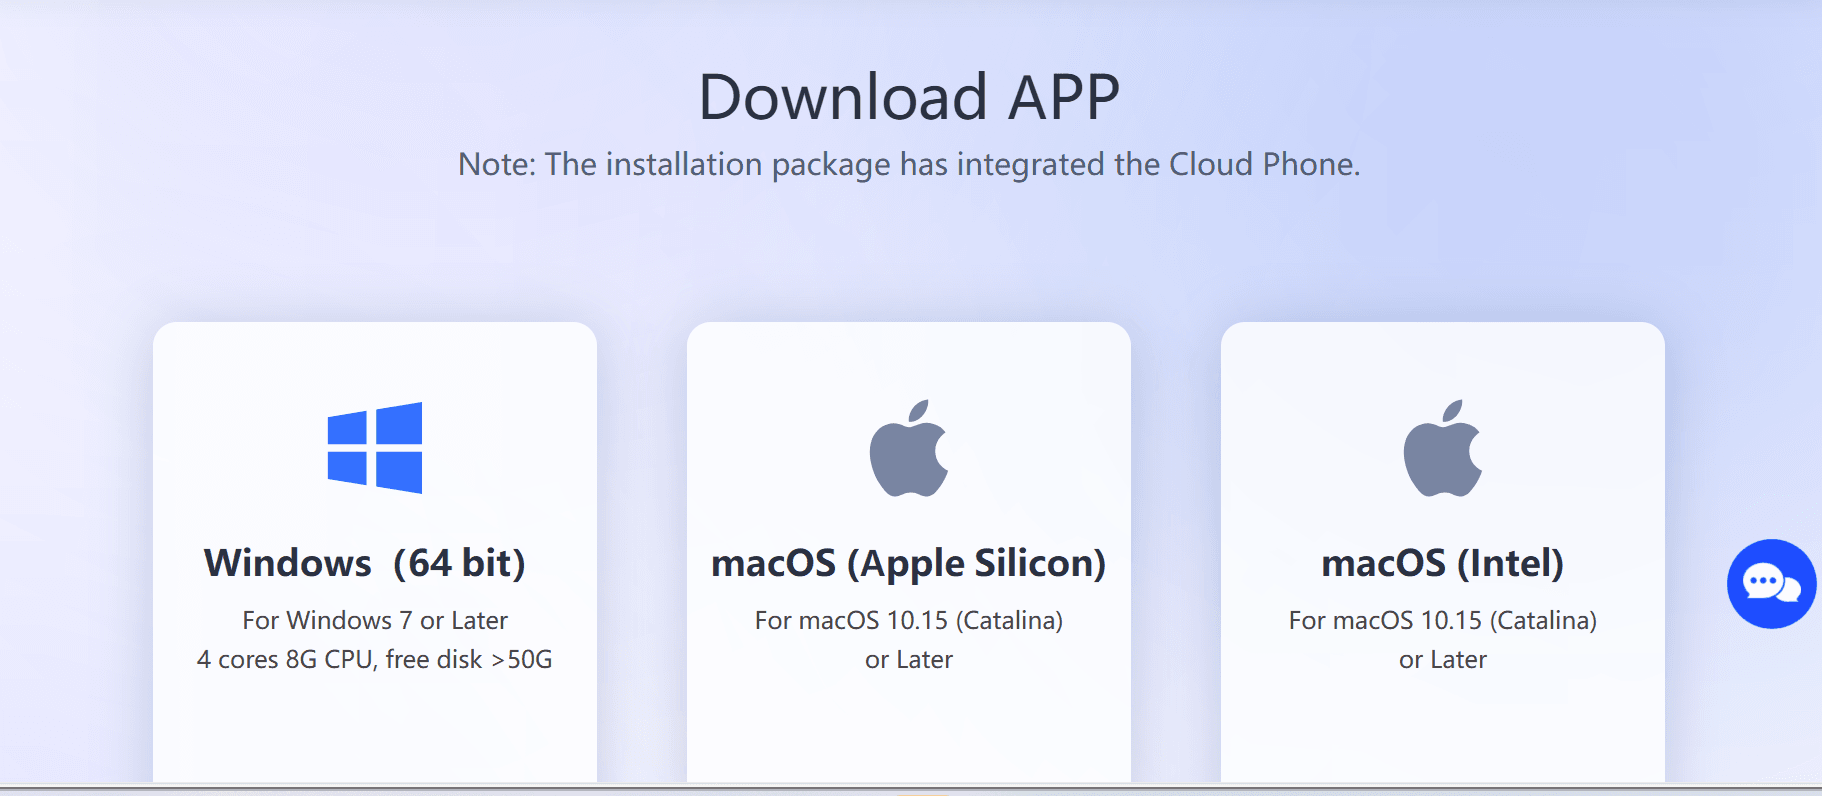Click the horizontal bar along the bottom edge

click(x=911, y=789)
